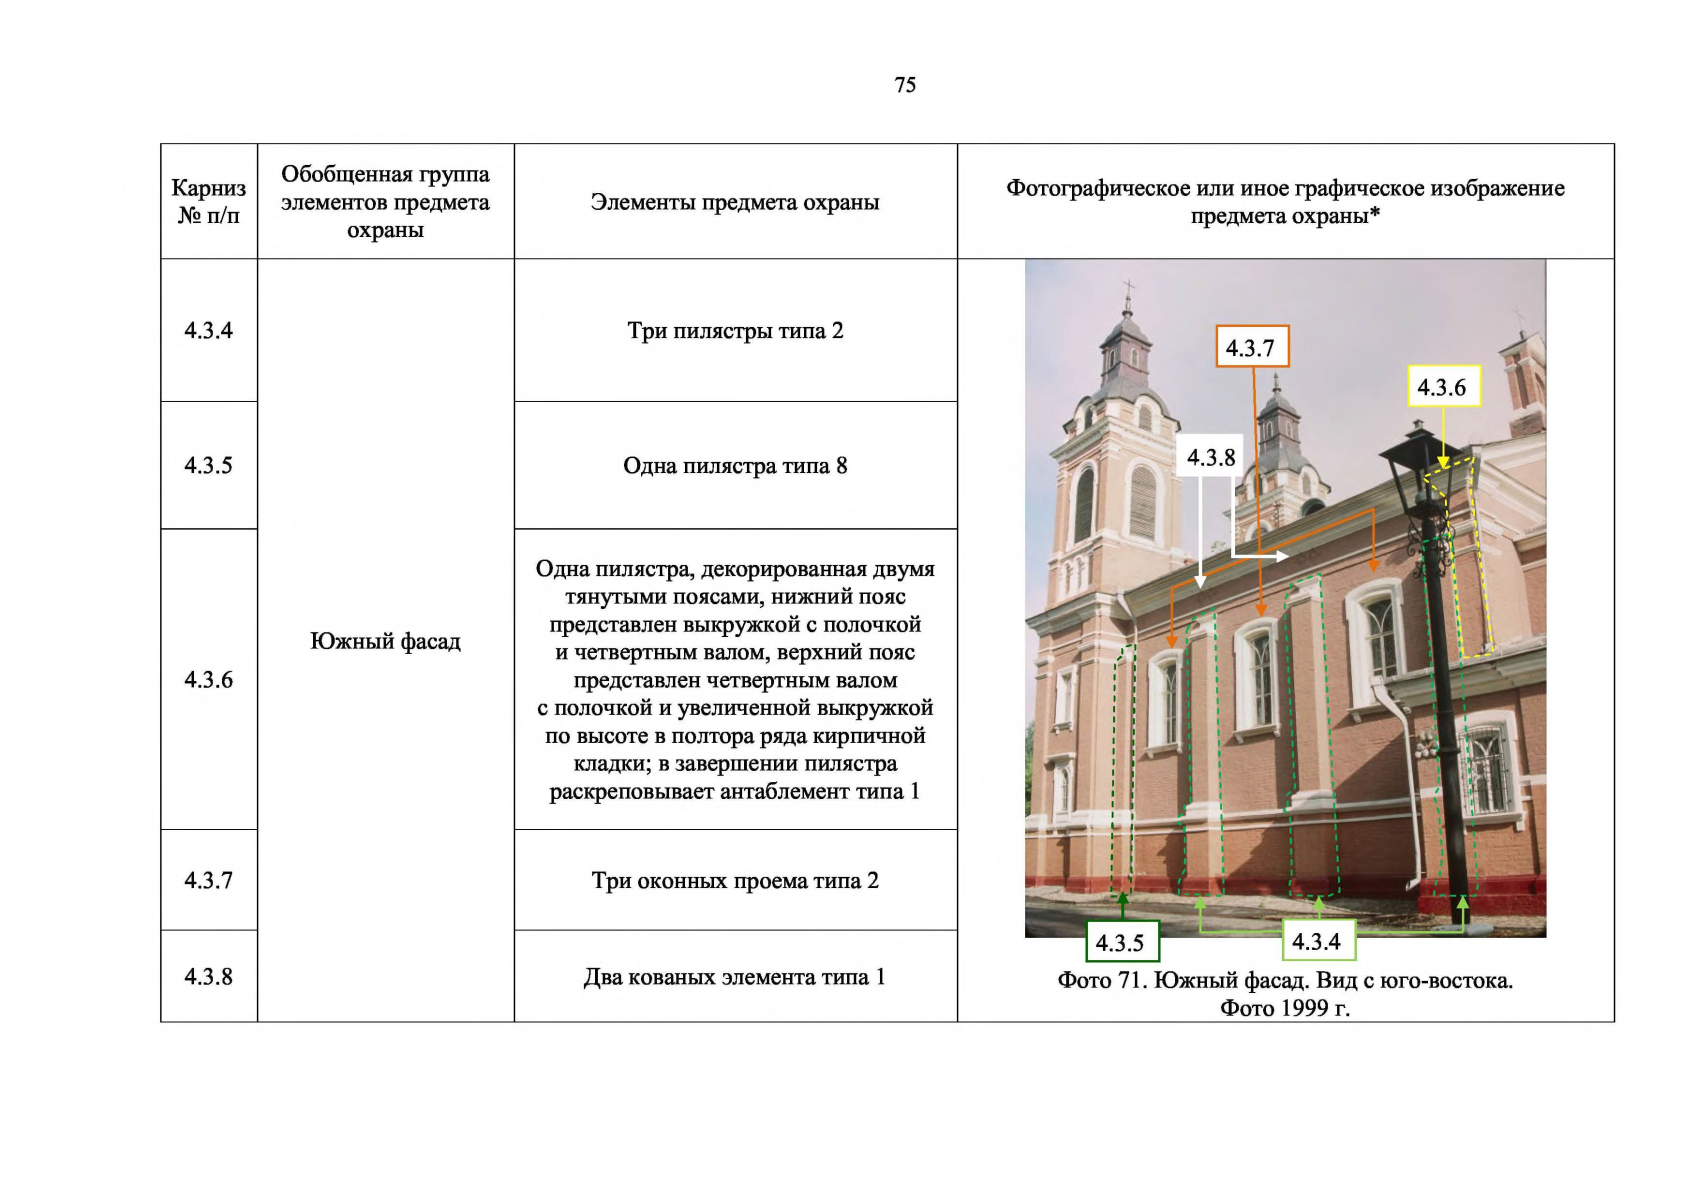Select the 'Южный фасад' table cell
Screen dimensions: 1697x1200
tap(385, 641)
